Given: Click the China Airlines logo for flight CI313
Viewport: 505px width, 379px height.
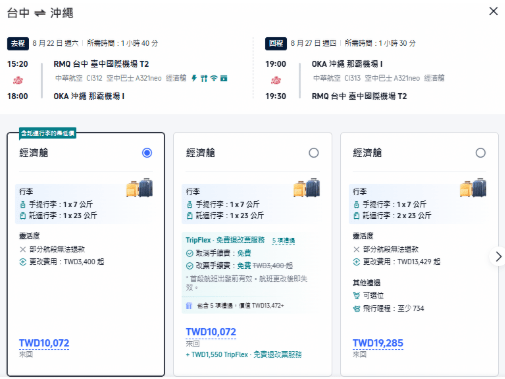Looking at the screenshot, I should click(276, 80).
